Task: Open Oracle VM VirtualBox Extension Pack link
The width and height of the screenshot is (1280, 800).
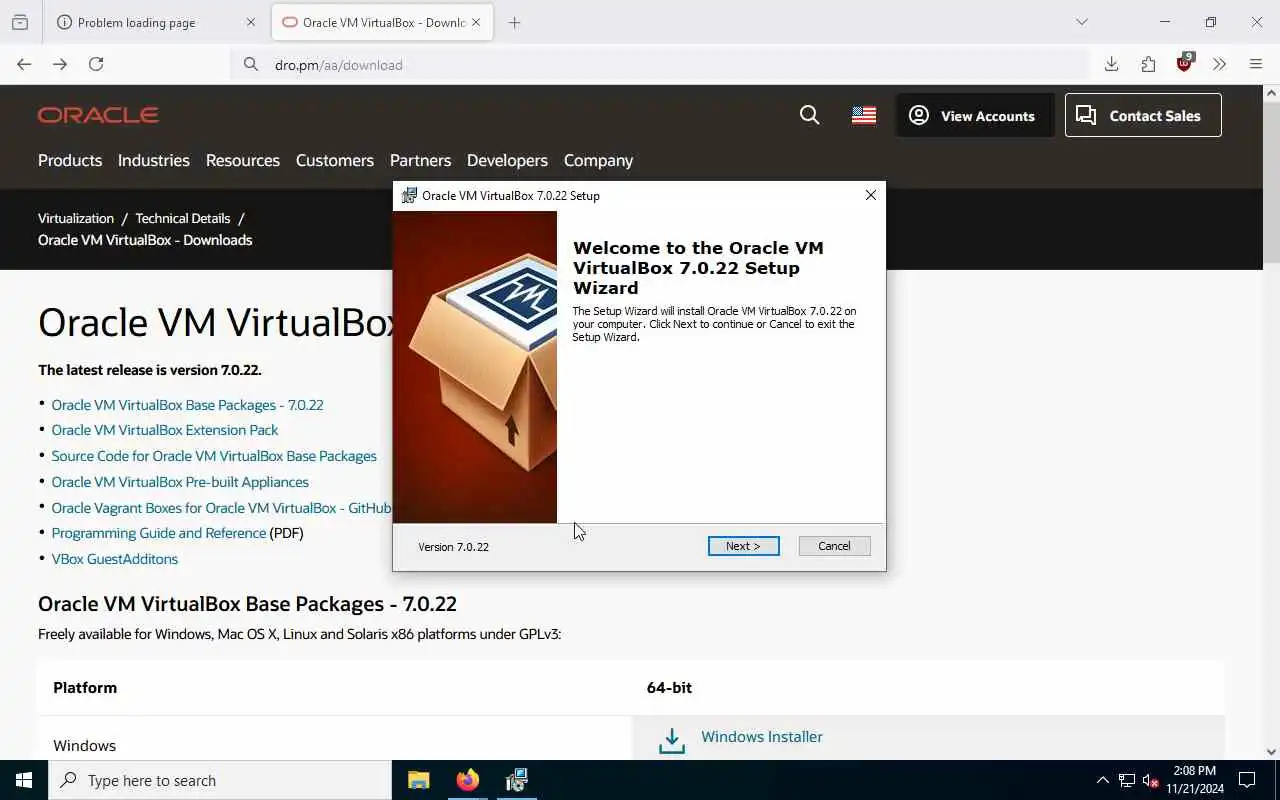Action: 165,430
